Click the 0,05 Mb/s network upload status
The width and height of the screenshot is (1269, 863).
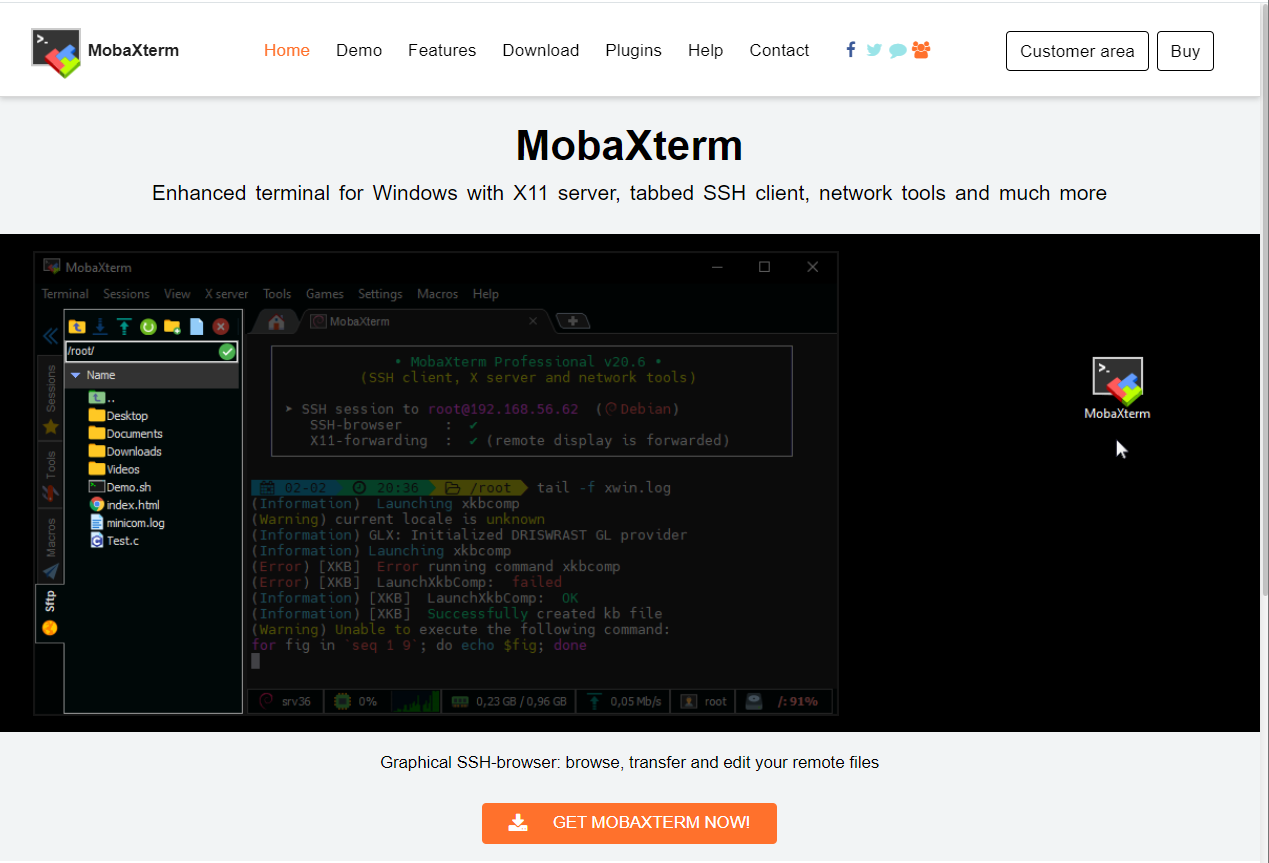(624, 701)
